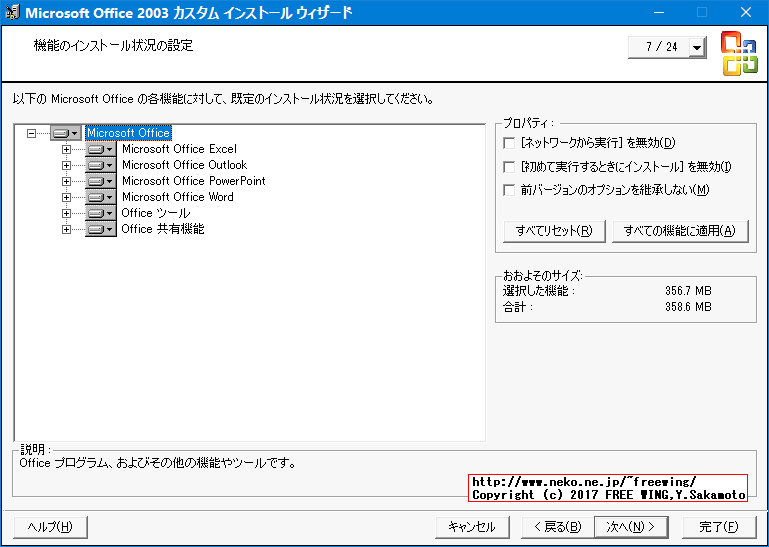Expand the Microsoft Office Outlook node

(66, 165)
